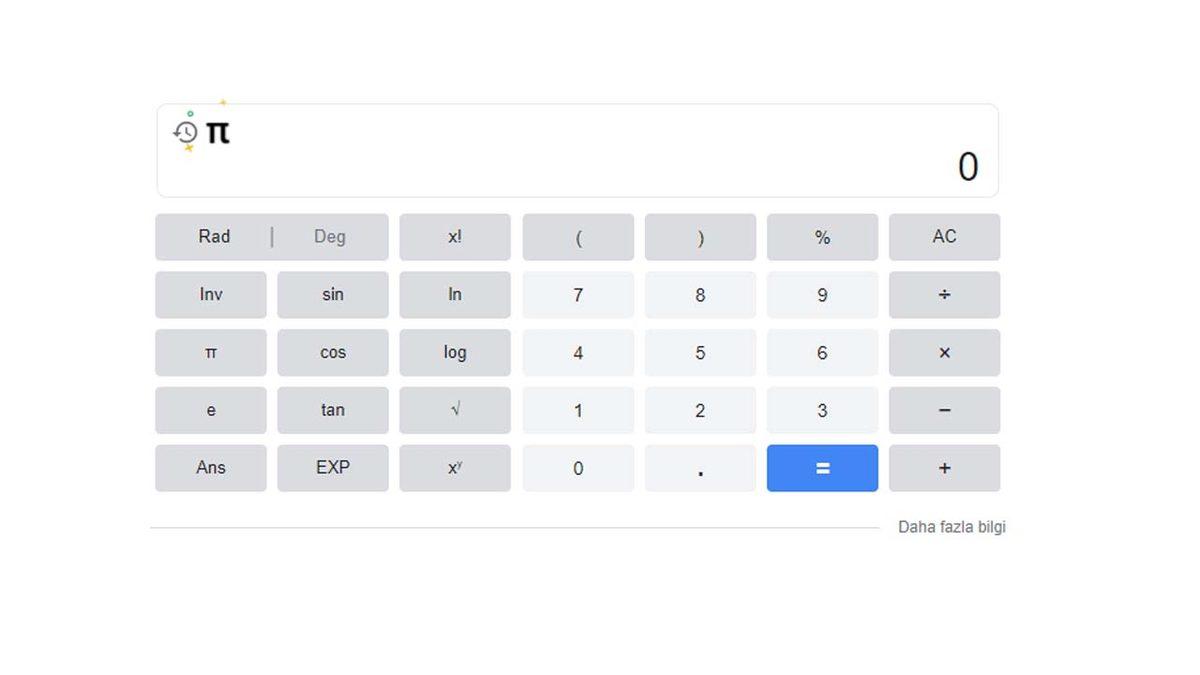1200x675 pixels.
Task: Select the tan function
Action: click(333, 410)
